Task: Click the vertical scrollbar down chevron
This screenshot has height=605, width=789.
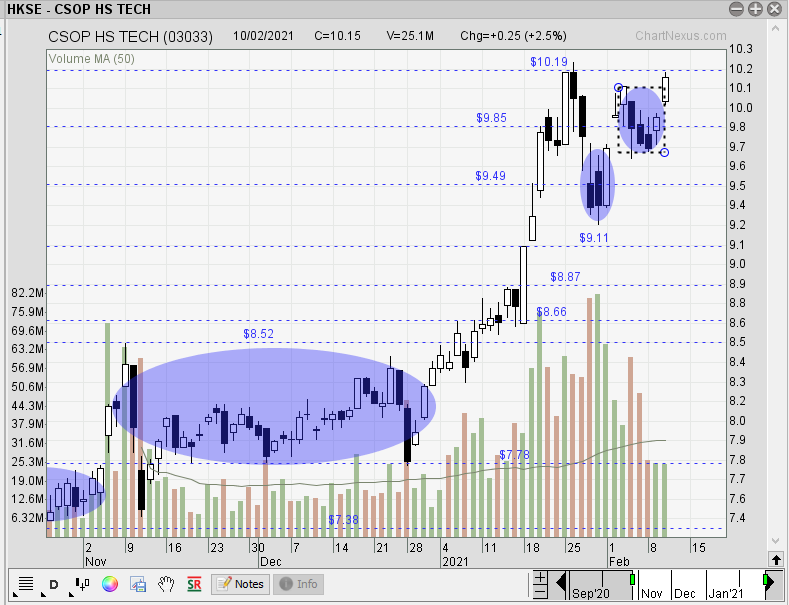Action: 775,541
